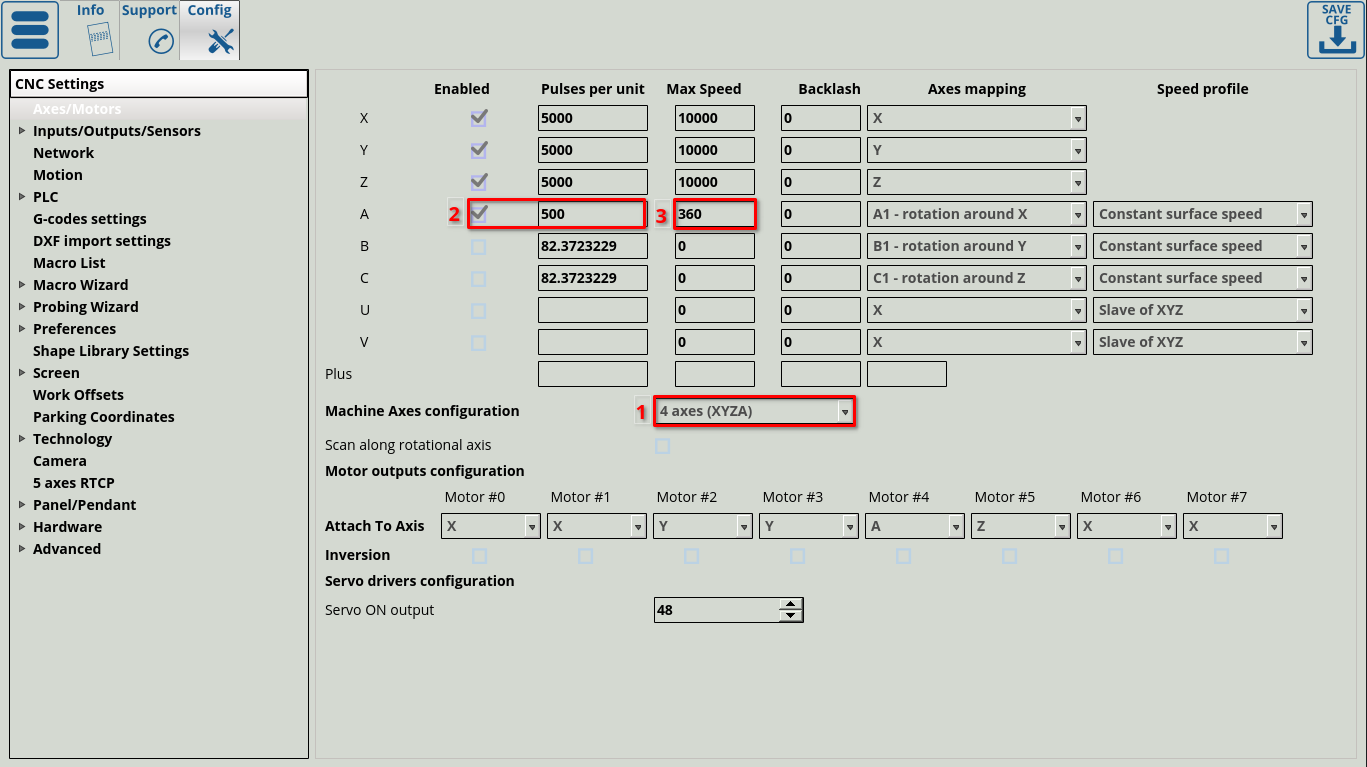The image size is (1367, 767).
Task: Open the Support phone icon
Action: click(x=160, y=41)
